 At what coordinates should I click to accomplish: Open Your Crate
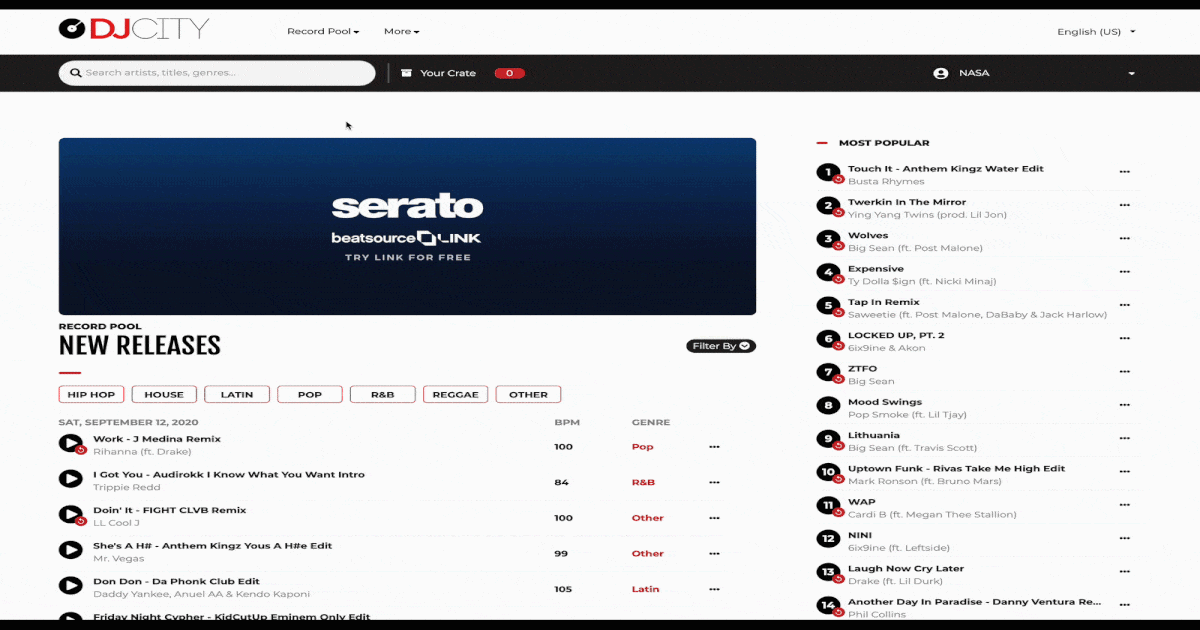(x=448, y=73)
